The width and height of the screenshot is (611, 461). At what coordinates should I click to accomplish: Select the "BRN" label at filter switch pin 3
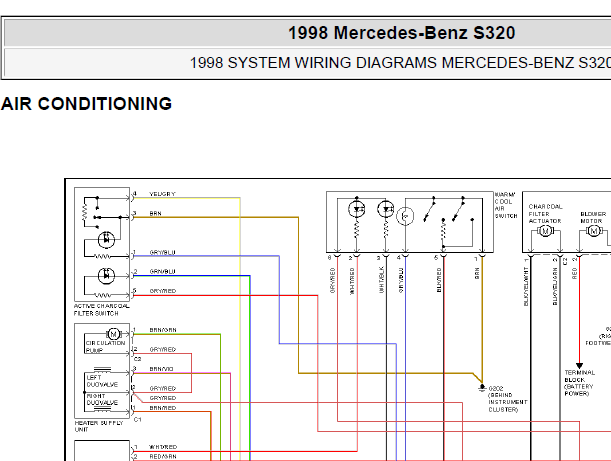tap(155, 214)
